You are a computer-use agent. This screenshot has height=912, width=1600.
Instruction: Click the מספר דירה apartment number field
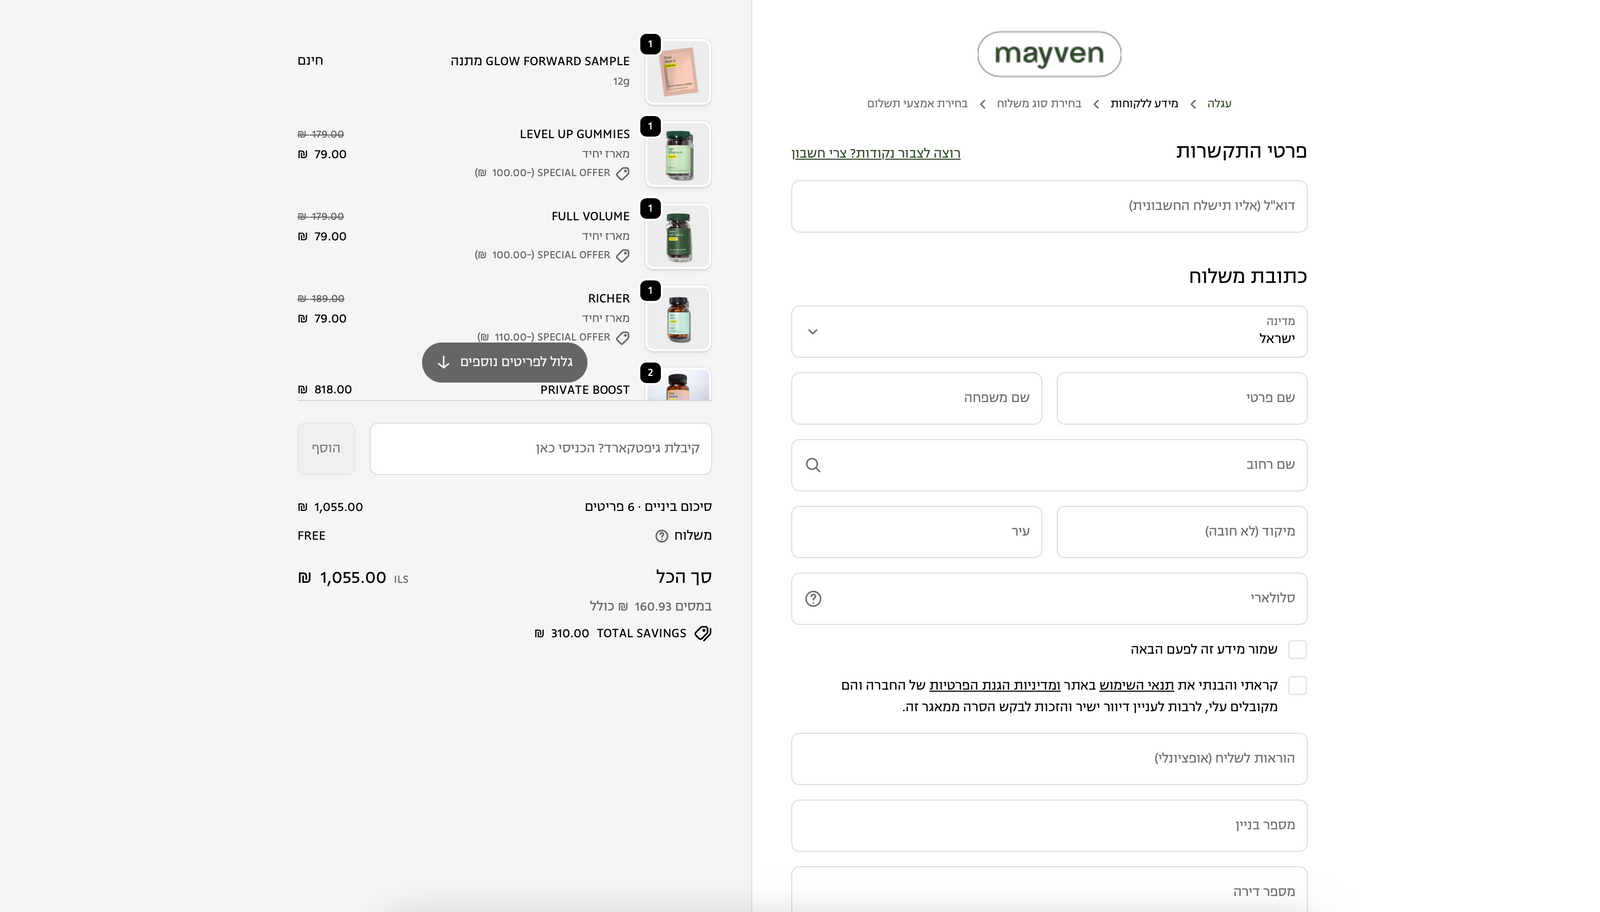(x=1049, y=890)
